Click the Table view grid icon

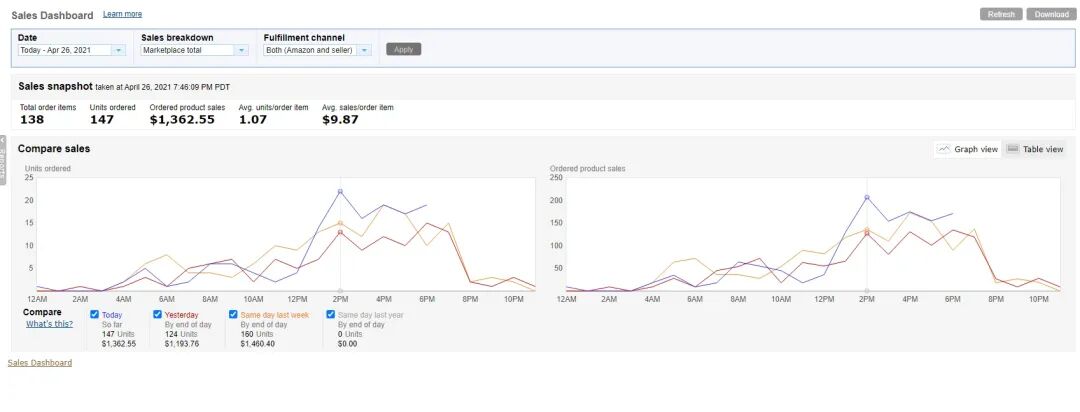click(1012, 149)
